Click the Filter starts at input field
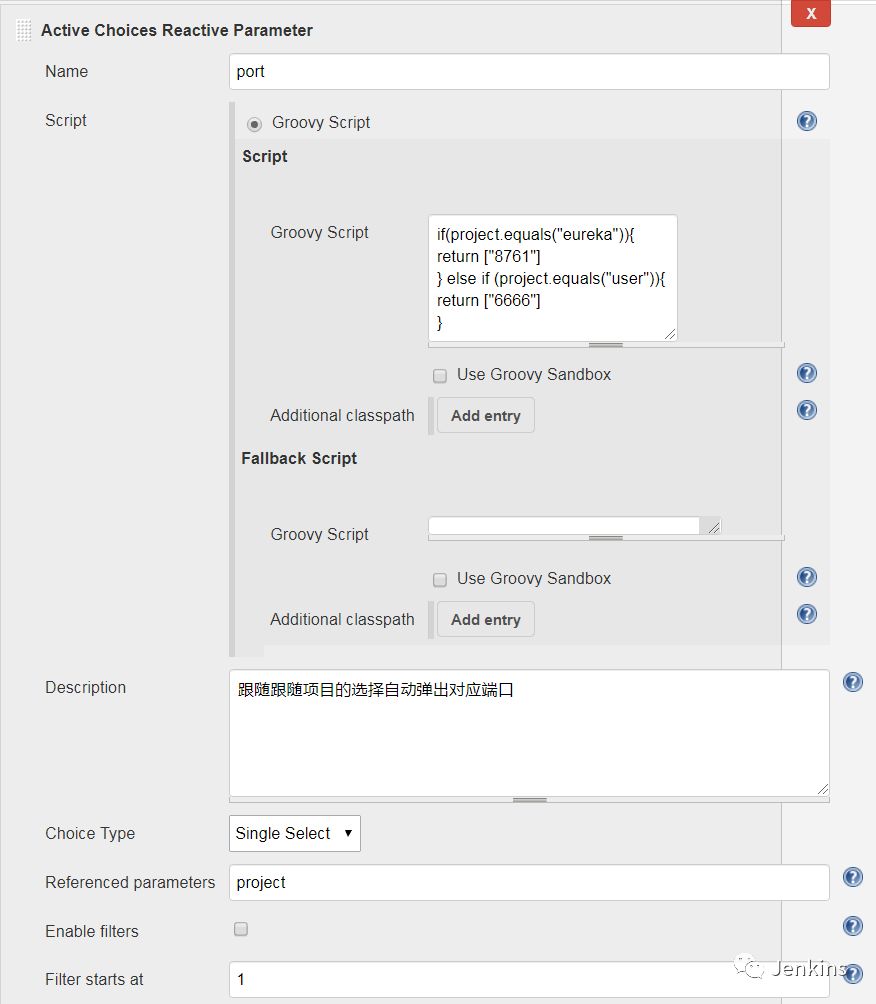Screen dimensions: 876x1004 click(x=529, y=980)
